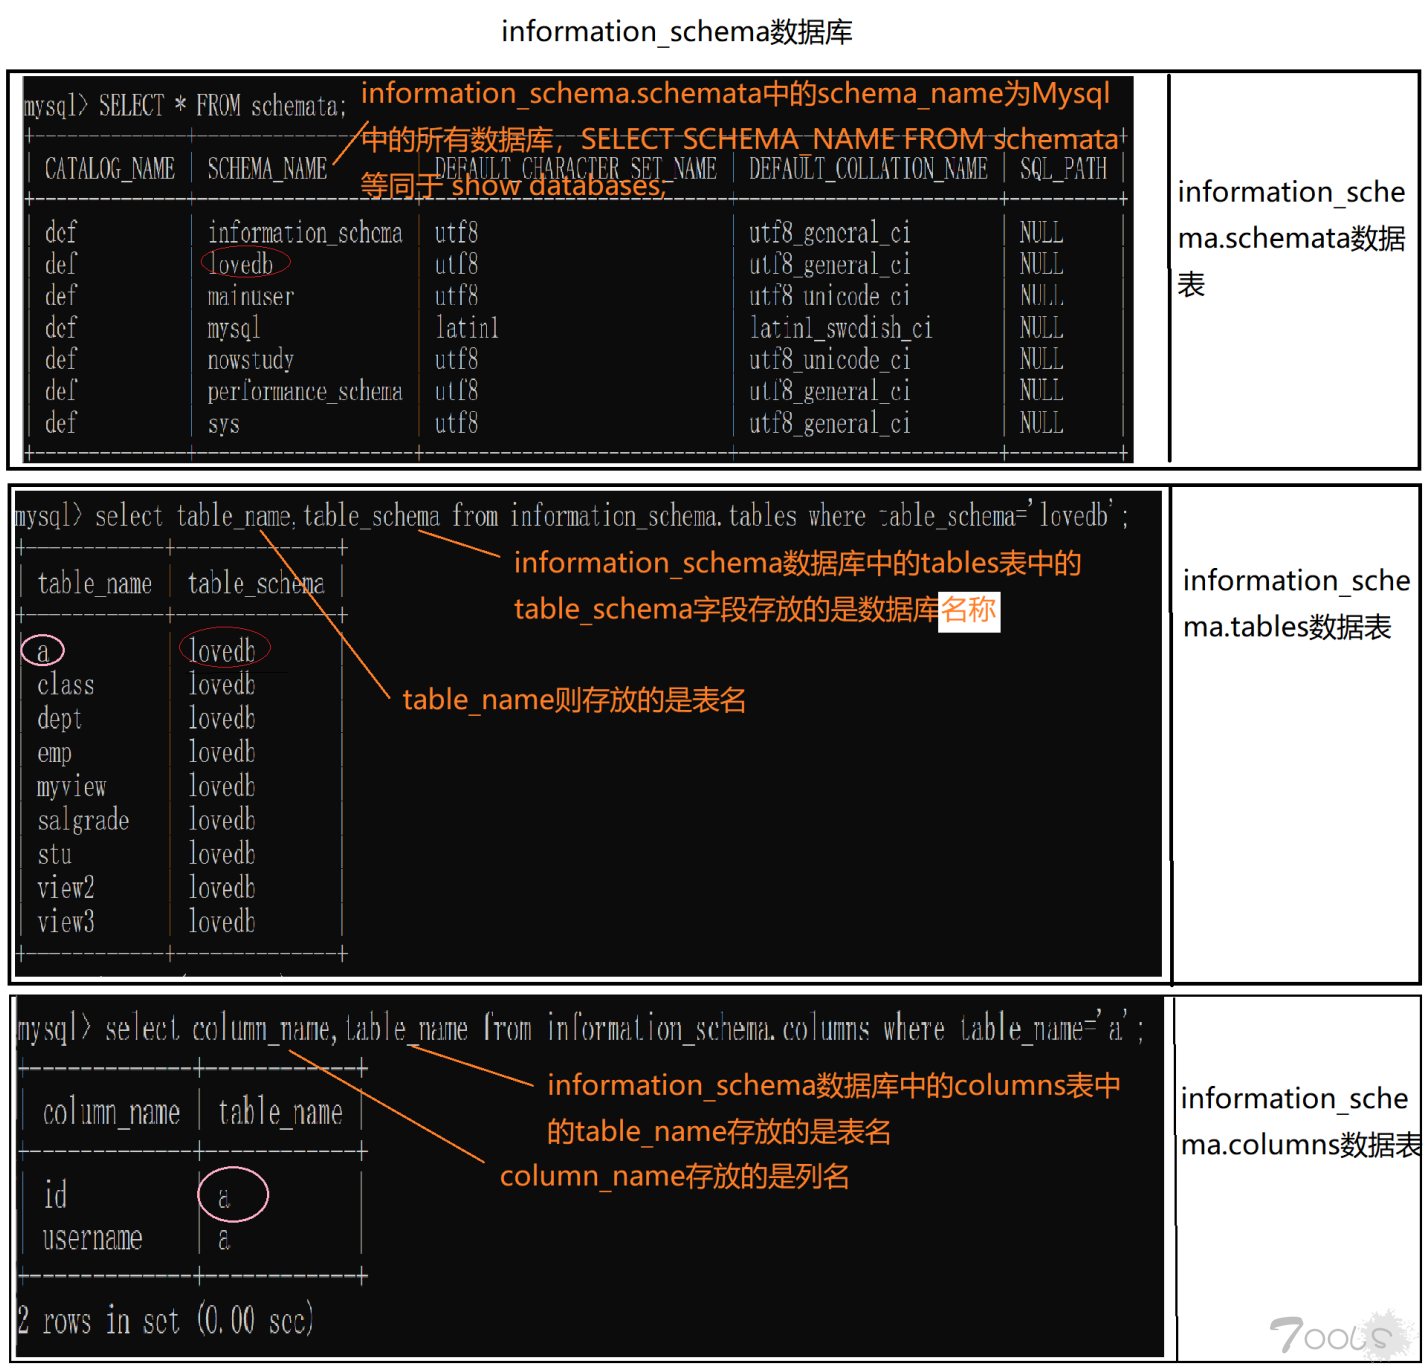Click NULL in the performance_schema row
This screenshot has height=1369, width=1425.
click(1041, 391)
